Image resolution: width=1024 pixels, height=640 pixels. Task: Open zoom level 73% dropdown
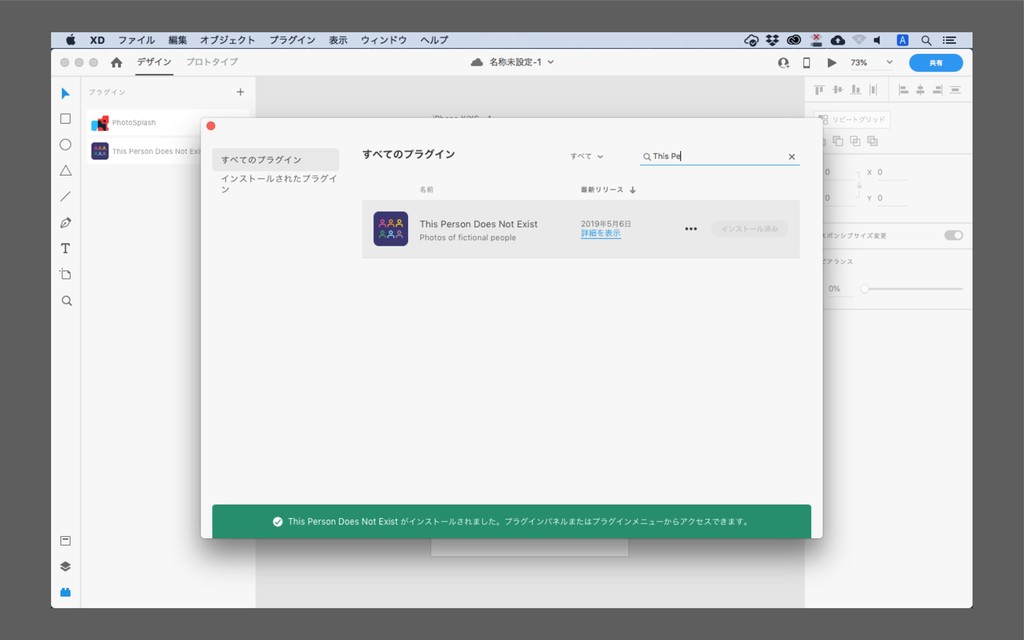click(871, 63)
